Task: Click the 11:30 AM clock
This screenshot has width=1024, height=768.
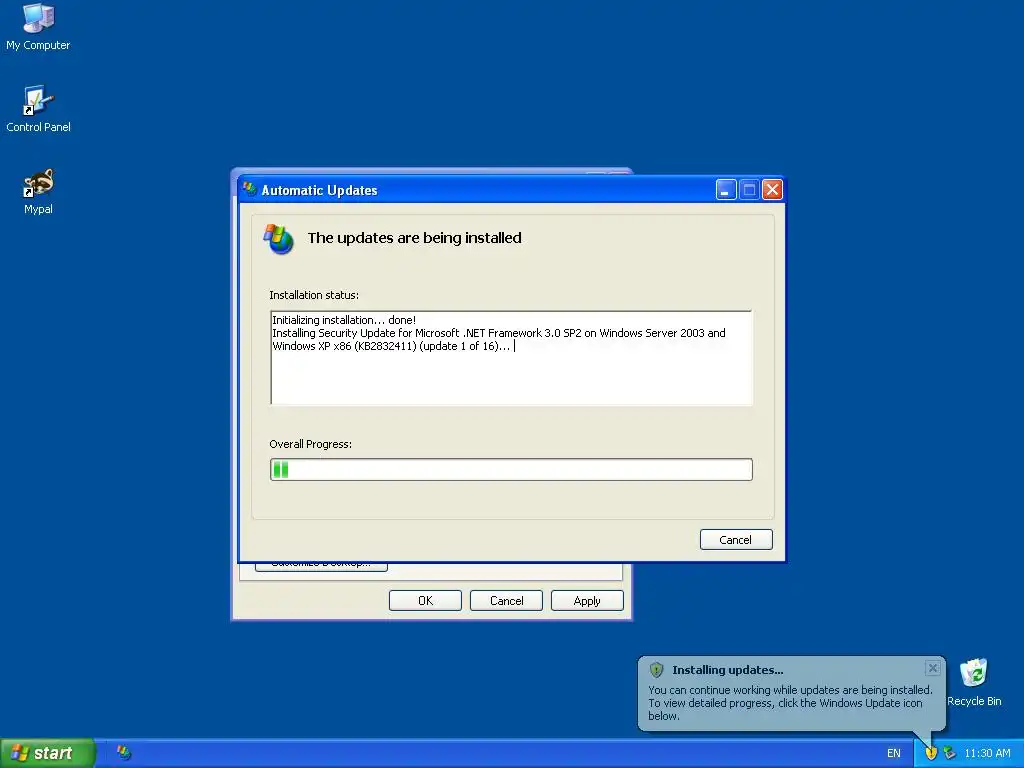Action: pyautogui.click(x=987, y=753)
